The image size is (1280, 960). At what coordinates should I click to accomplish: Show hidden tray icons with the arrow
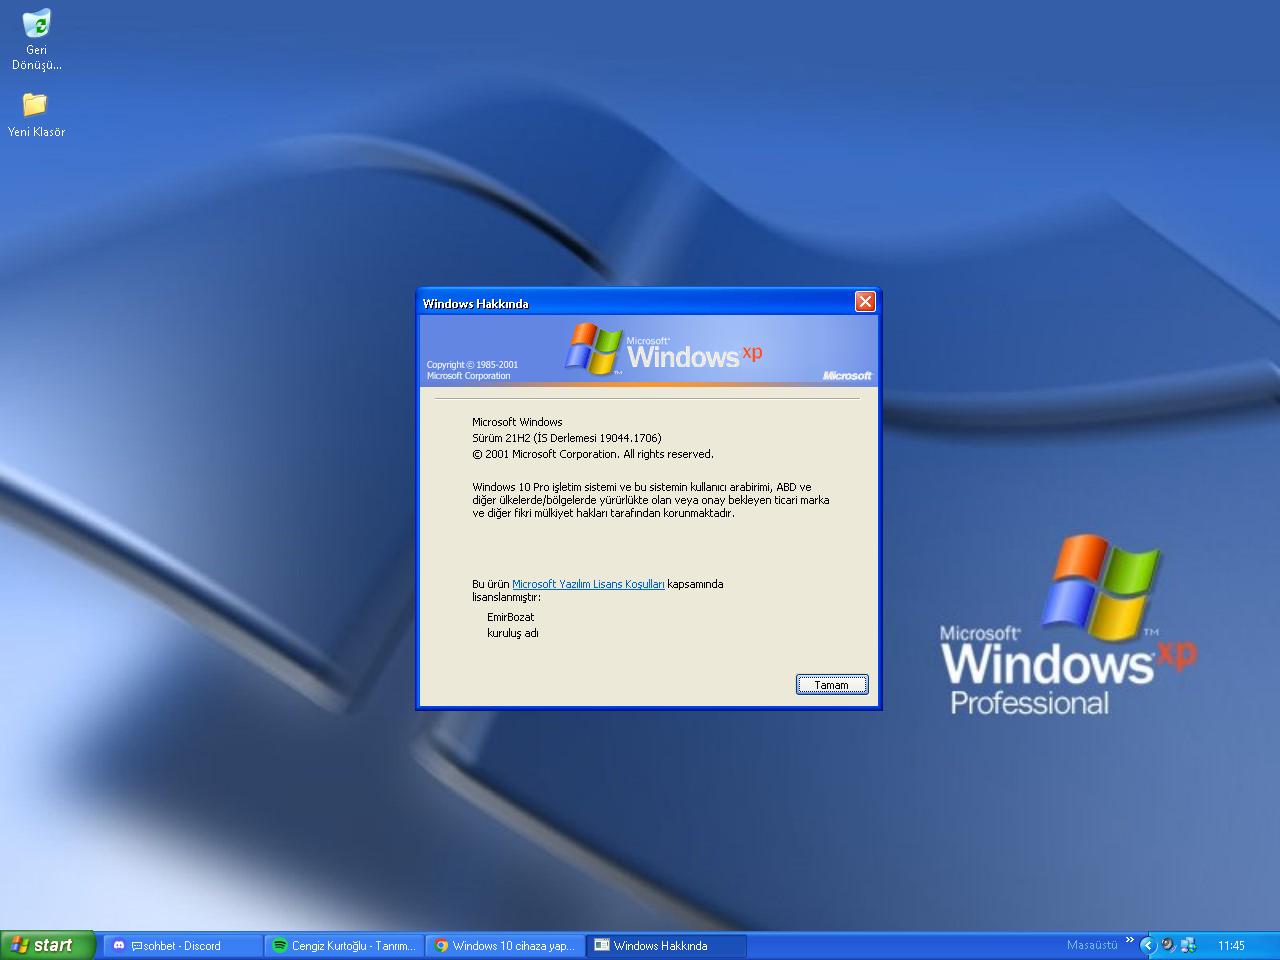pos(1148,945)
